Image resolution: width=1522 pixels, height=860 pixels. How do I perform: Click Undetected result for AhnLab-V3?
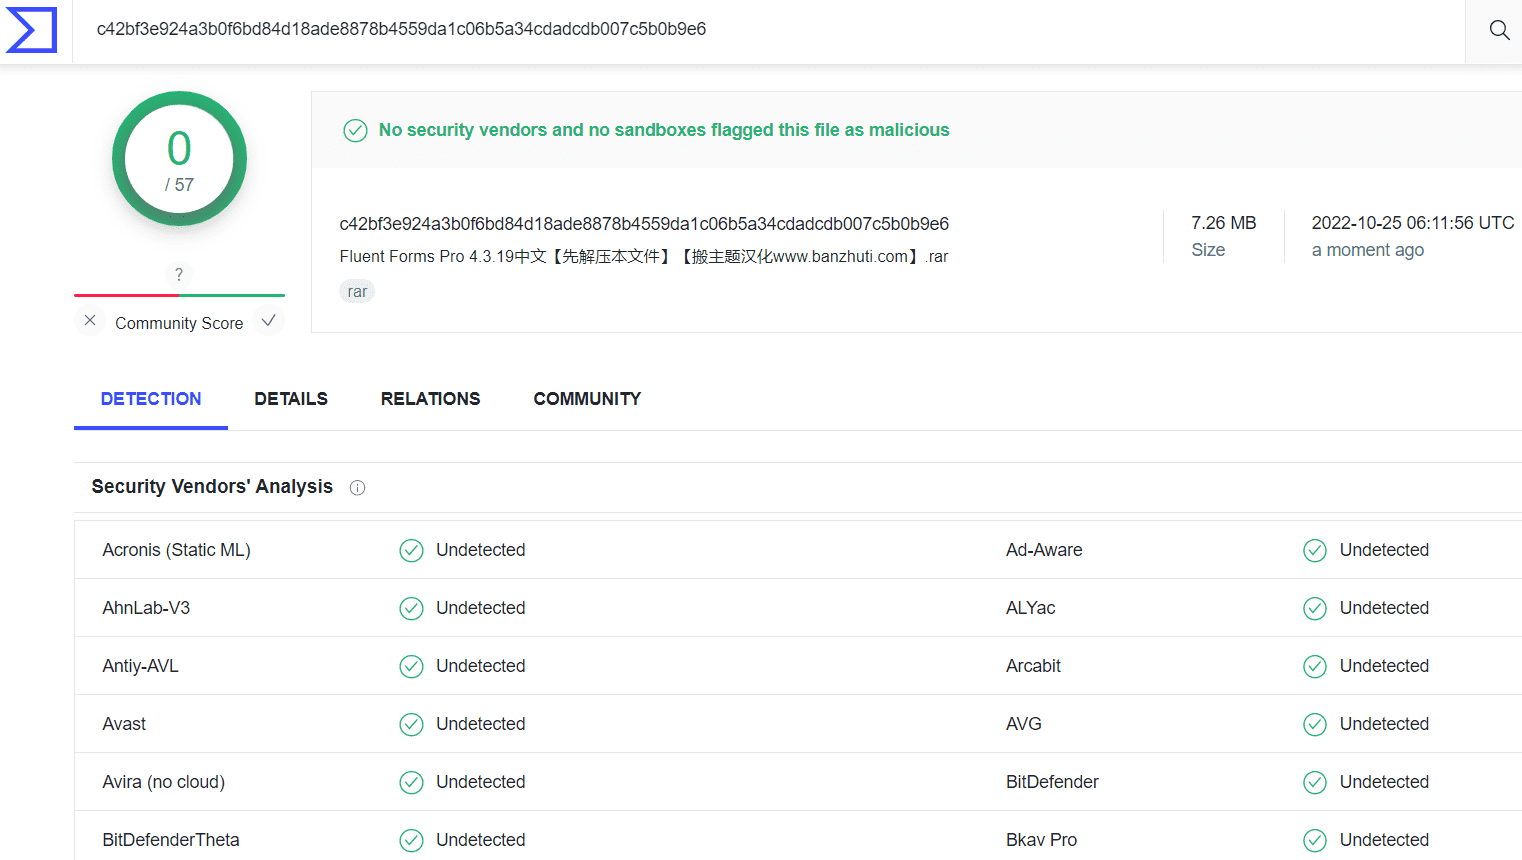coord(480,608)
